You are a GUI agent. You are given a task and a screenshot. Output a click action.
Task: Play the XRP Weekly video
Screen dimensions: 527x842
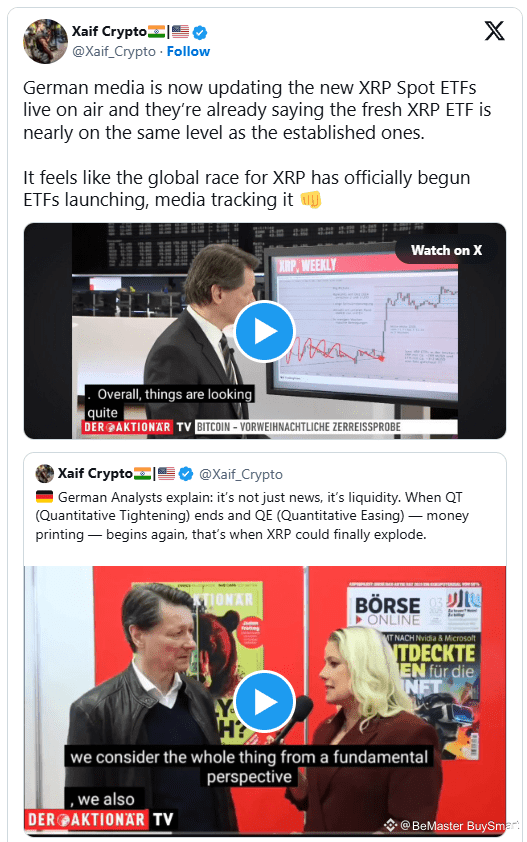click(x=264, y=331)
